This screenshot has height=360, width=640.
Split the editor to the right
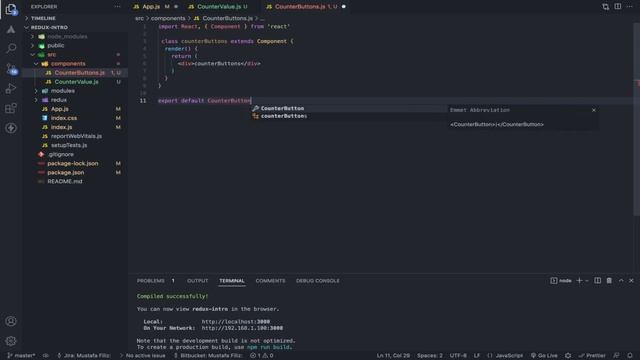pos(618,7)
